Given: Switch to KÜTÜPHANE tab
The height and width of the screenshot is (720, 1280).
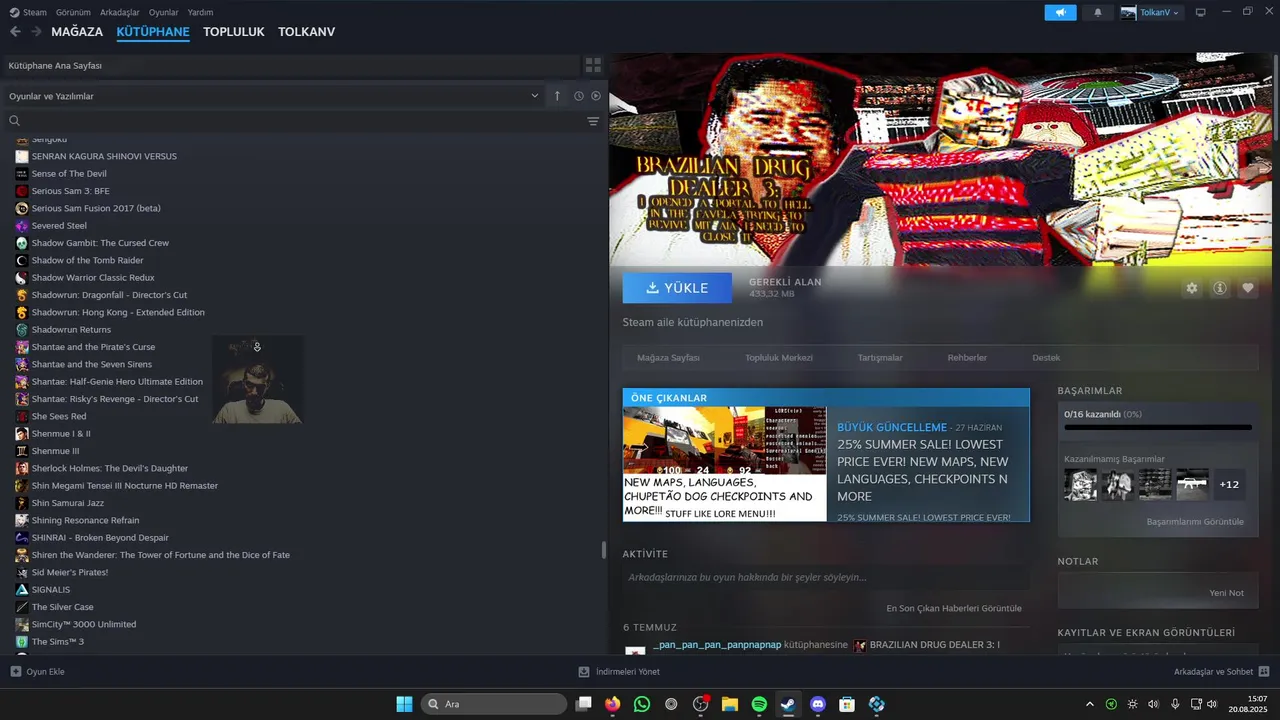Looking at the screenshot, I should tap(153, 32).
